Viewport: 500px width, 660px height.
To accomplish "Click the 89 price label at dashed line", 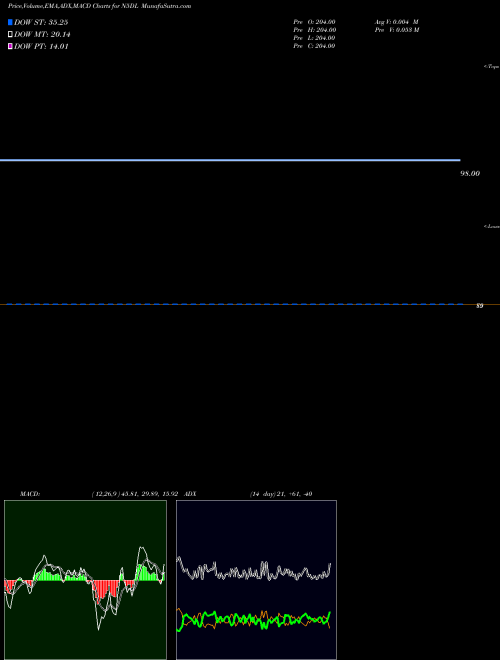I will (479, 306).
